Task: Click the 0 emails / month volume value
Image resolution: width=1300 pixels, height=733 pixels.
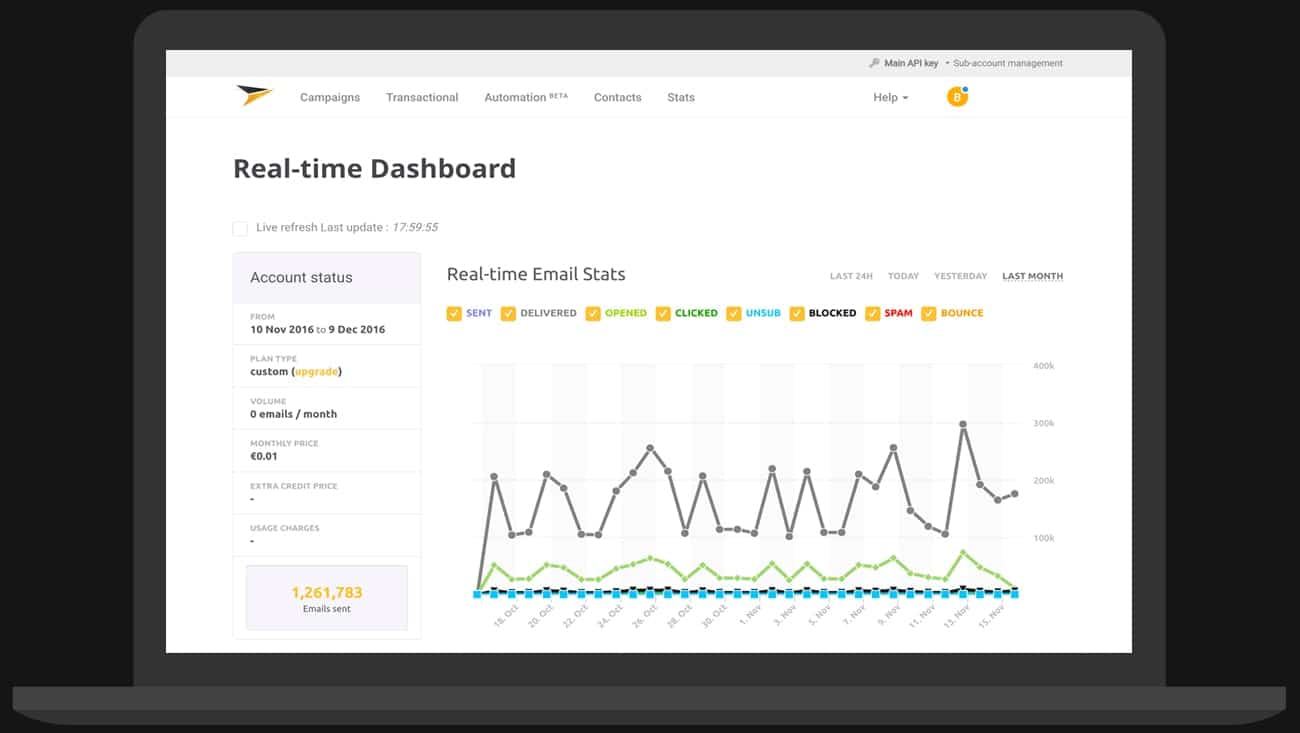Action: 293,414
